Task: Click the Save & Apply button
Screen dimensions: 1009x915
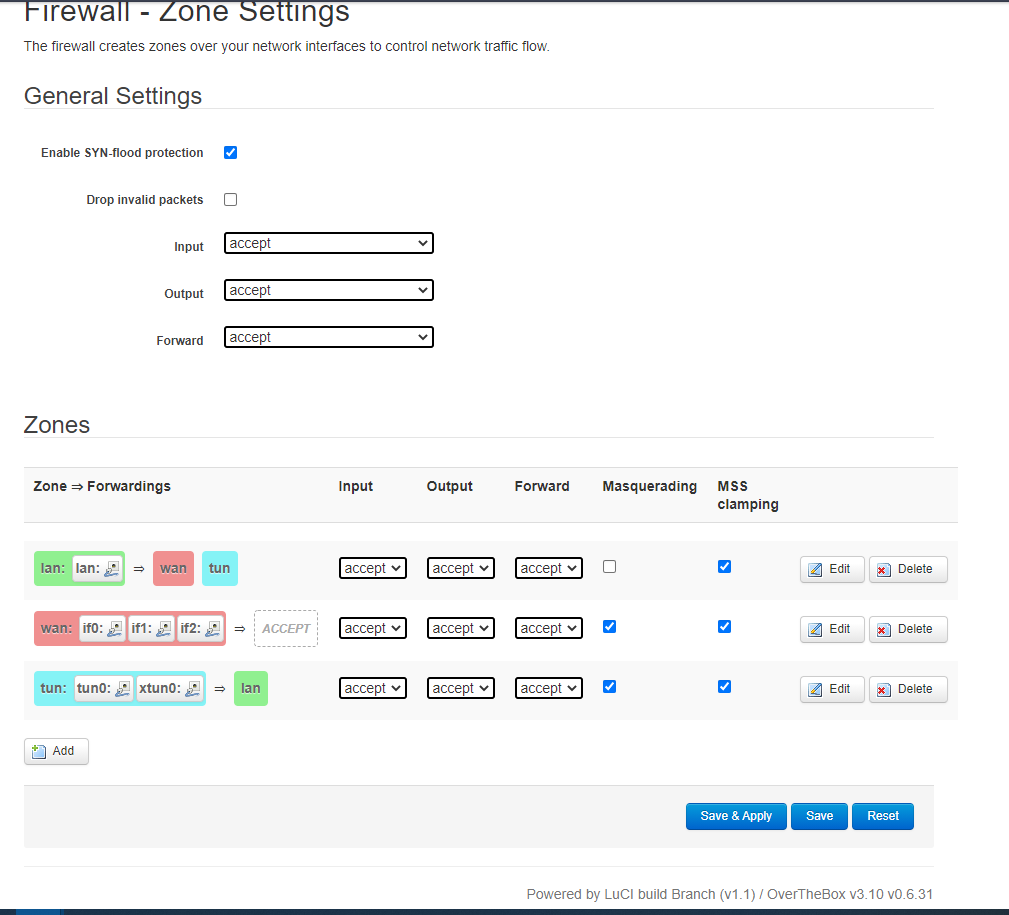Action: click(736, 816)
